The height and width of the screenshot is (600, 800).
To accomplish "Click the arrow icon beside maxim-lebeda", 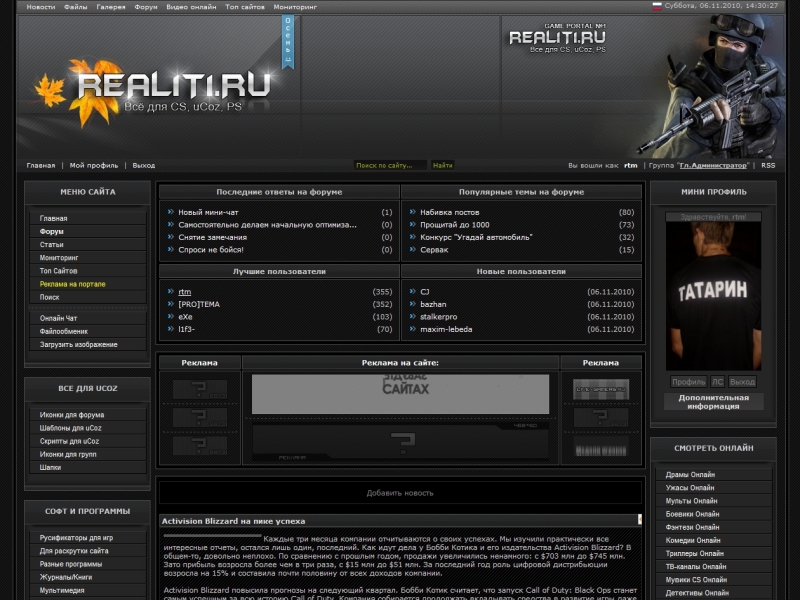I will click(x=412, y=329).
